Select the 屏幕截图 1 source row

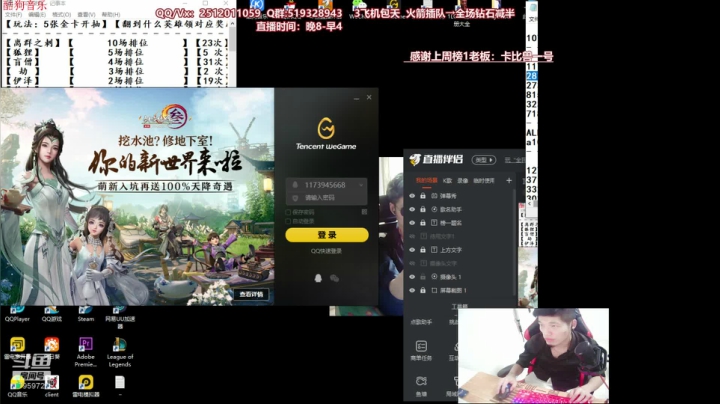point(460,290)
